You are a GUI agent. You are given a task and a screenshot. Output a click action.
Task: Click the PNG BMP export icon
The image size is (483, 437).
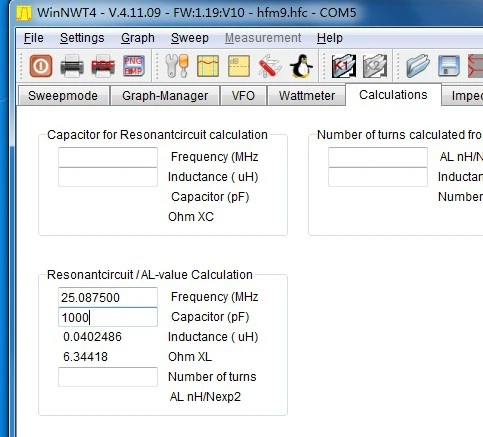133,66
